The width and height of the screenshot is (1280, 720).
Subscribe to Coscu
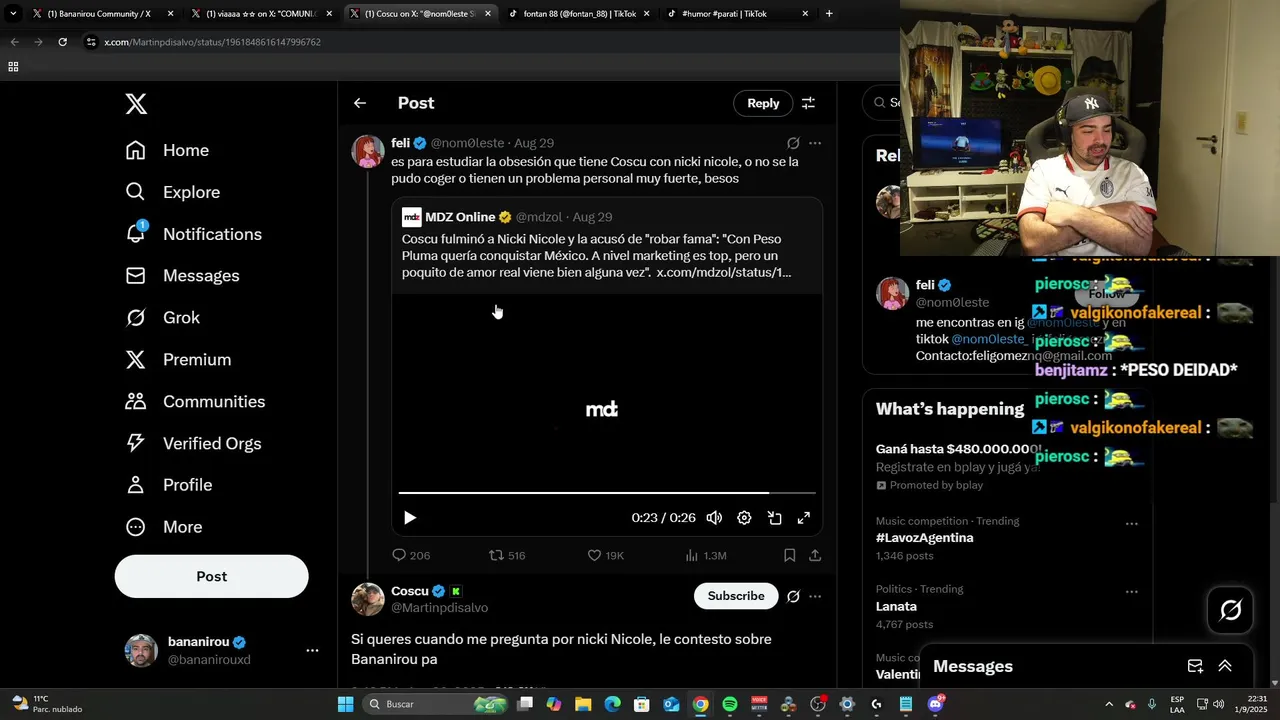(736, 596)
